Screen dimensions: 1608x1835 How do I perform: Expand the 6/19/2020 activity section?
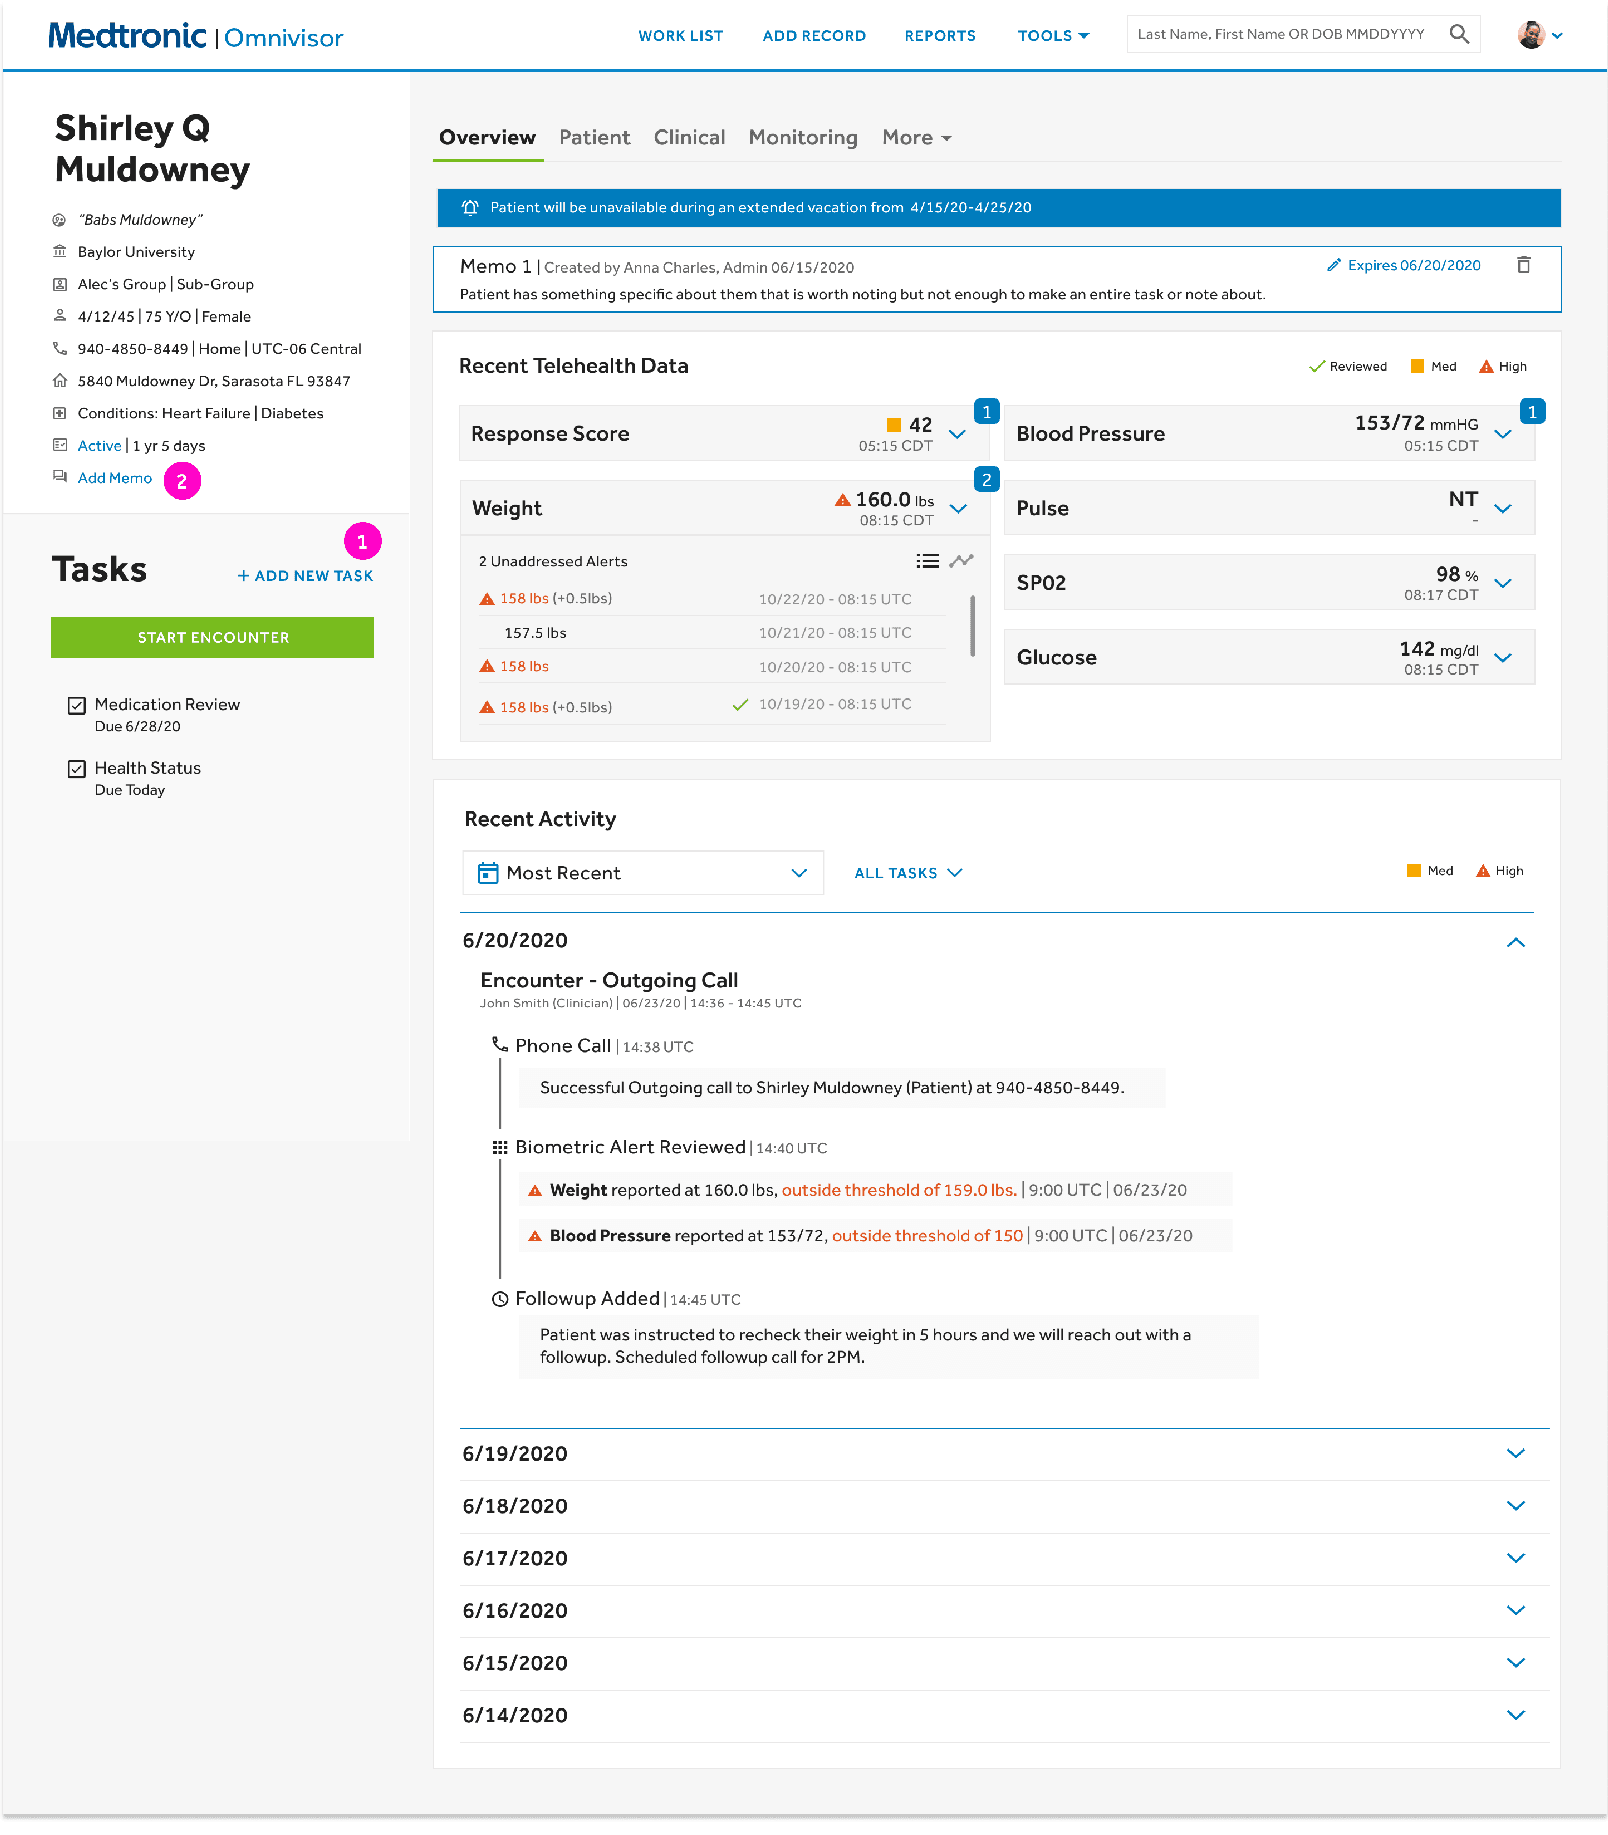click(1516, 1454)
